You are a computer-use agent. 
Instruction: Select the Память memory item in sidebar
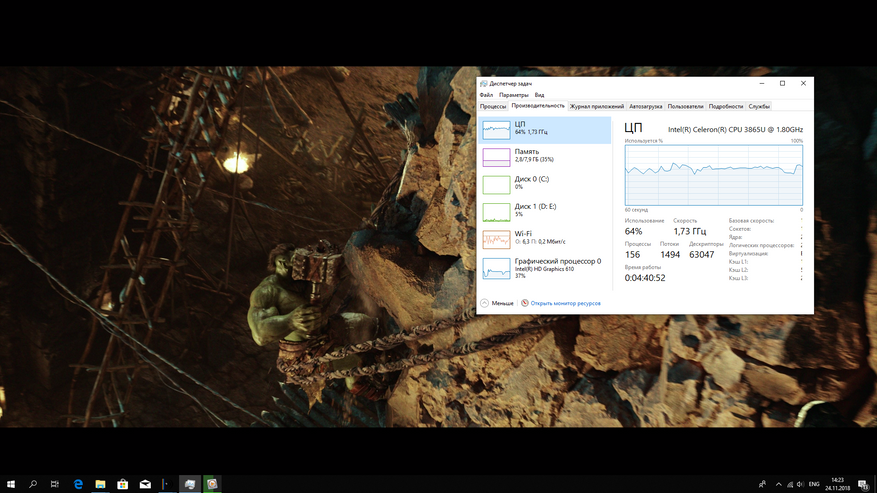point(544,156)
